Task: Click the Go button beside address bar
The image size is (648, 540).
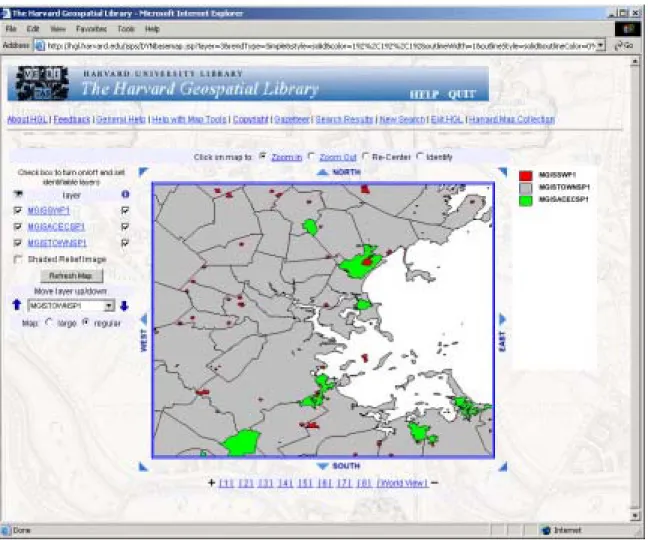Action: 624,45
